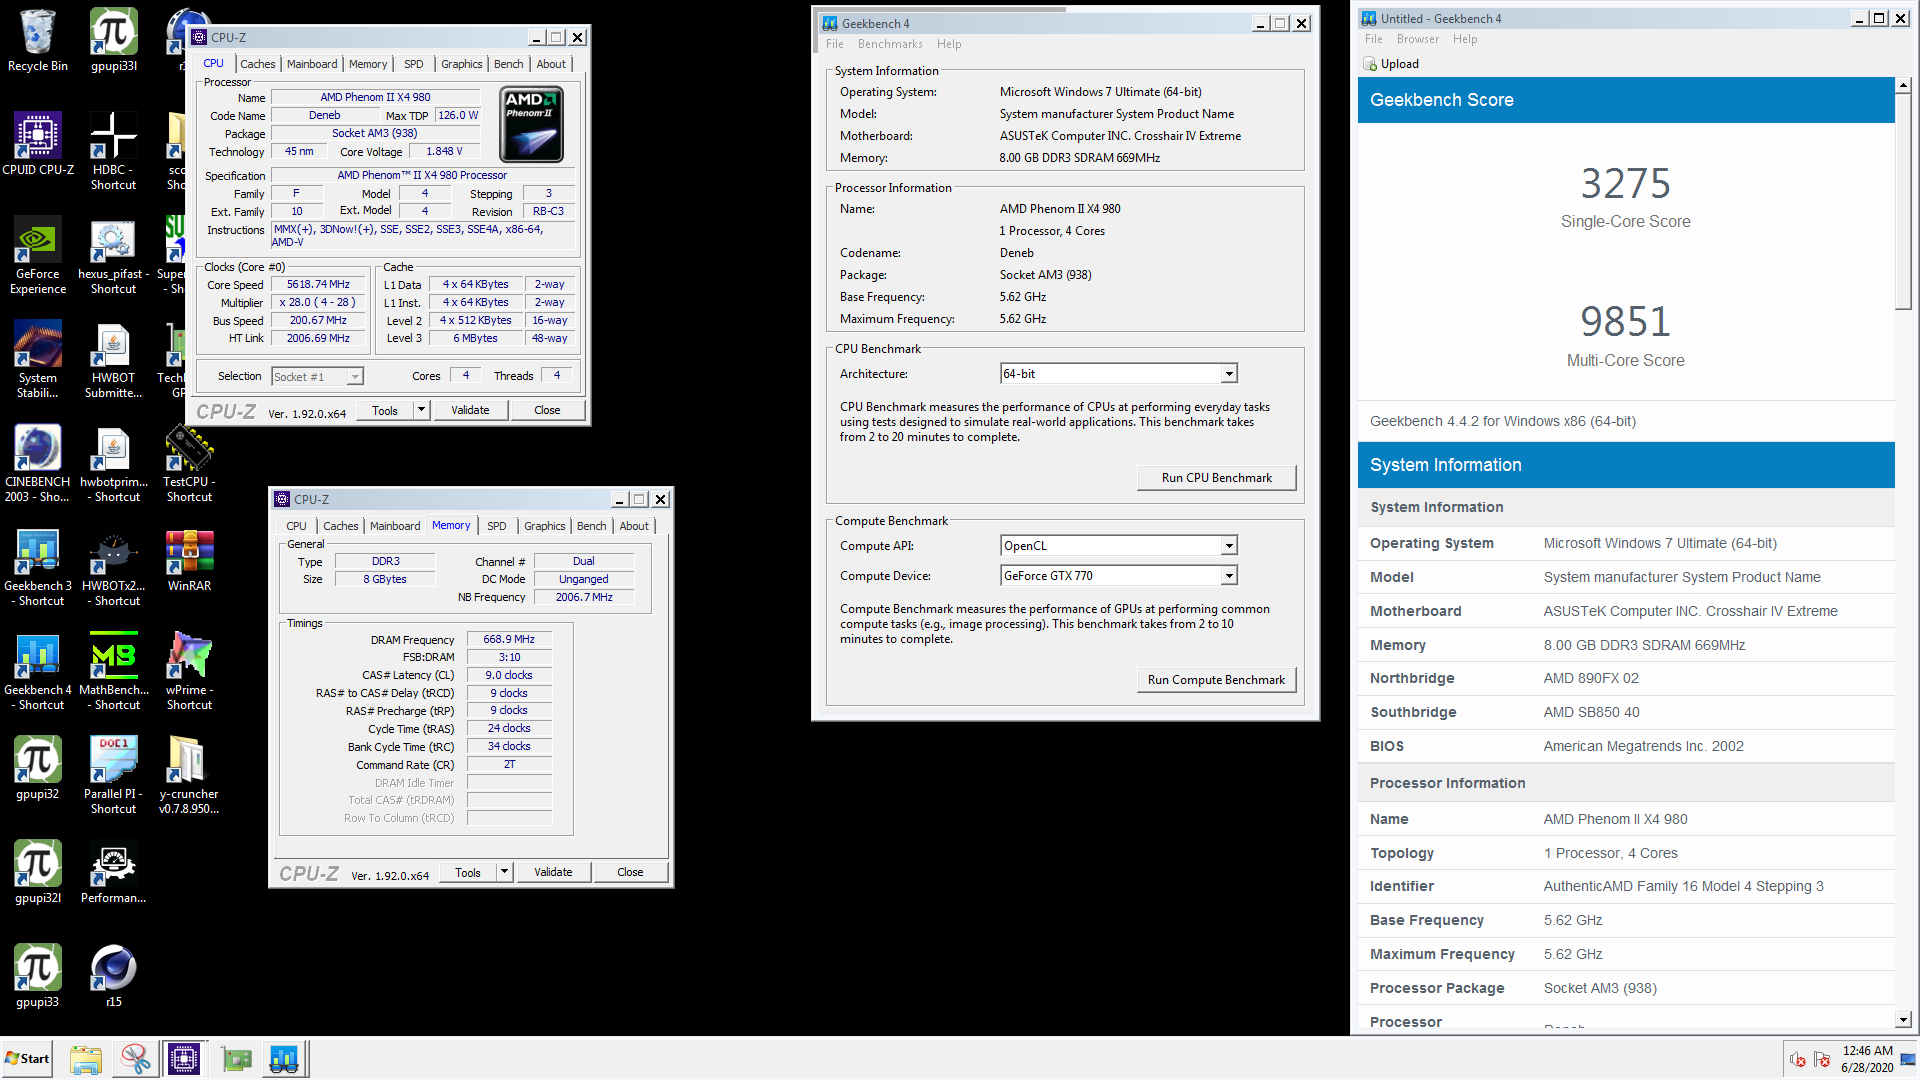Open HWBOTx2 Shortcut desktop icon
1920x1080 pixels.
coord(114,568)
